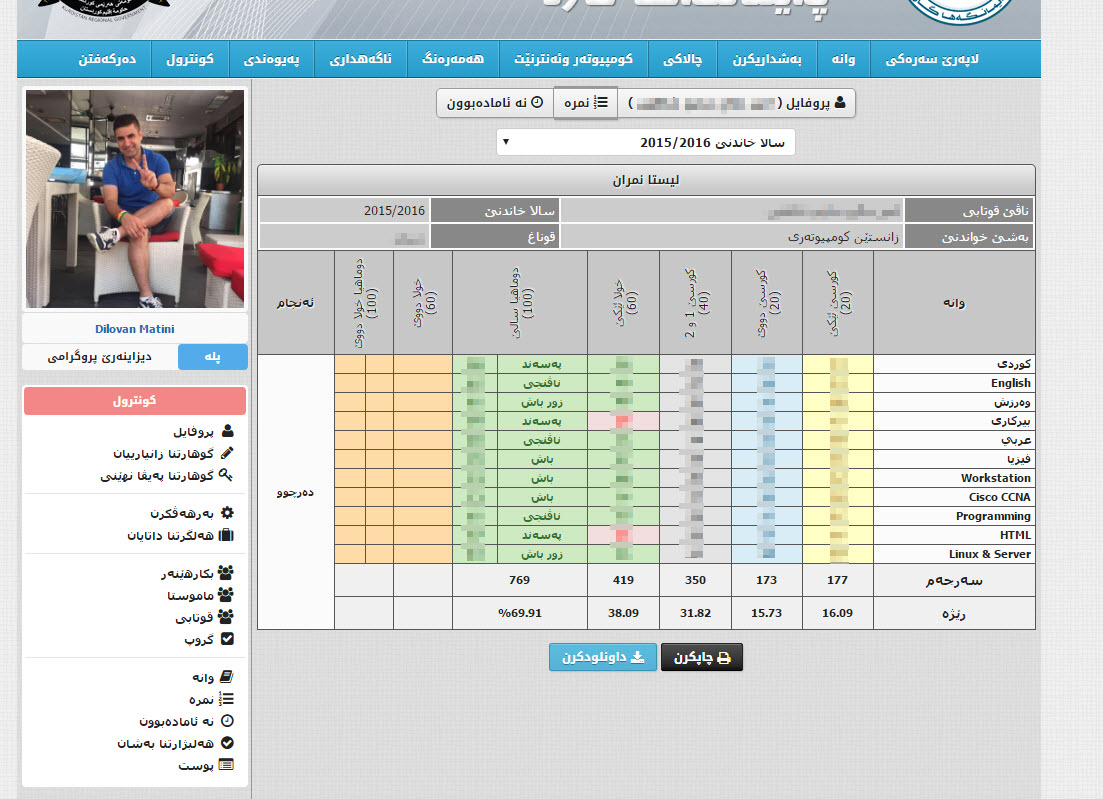Select check-circle icon for هەلبژارتنا بەشان
This screenshot has width=1103, height=799.
coord(227,743)
